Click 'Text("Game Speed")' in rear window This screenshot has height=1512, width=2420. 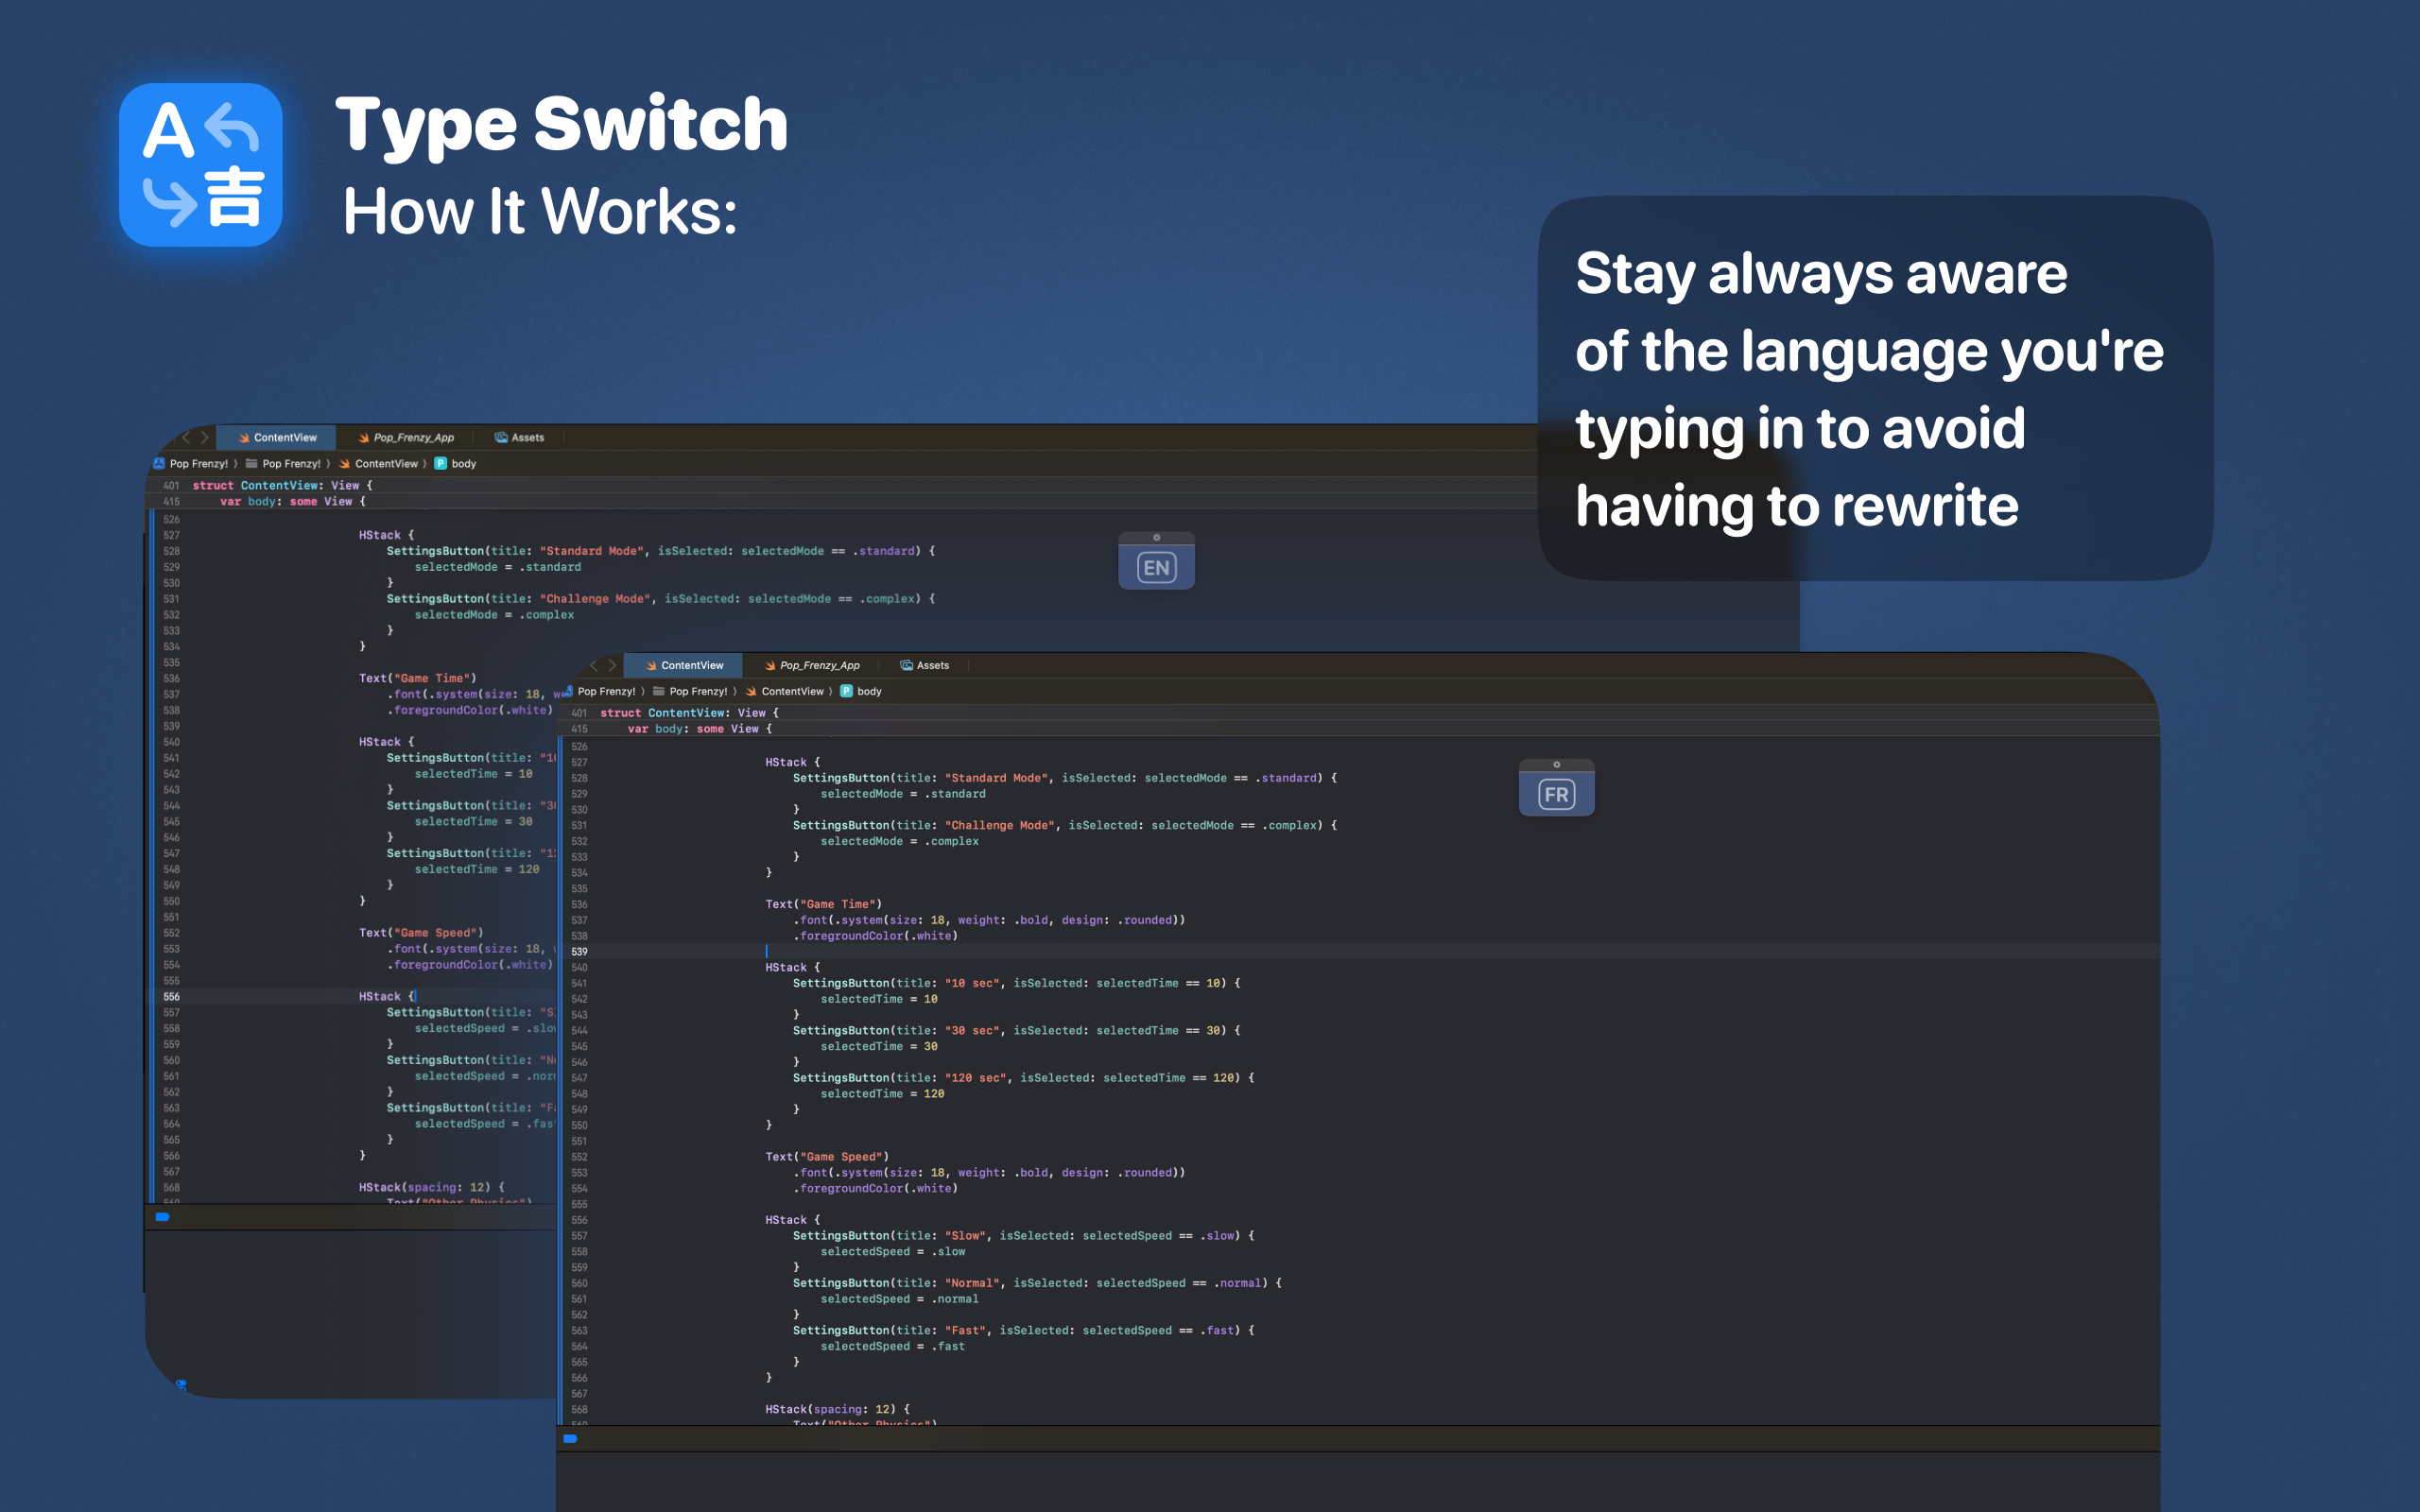coord(421,933)
